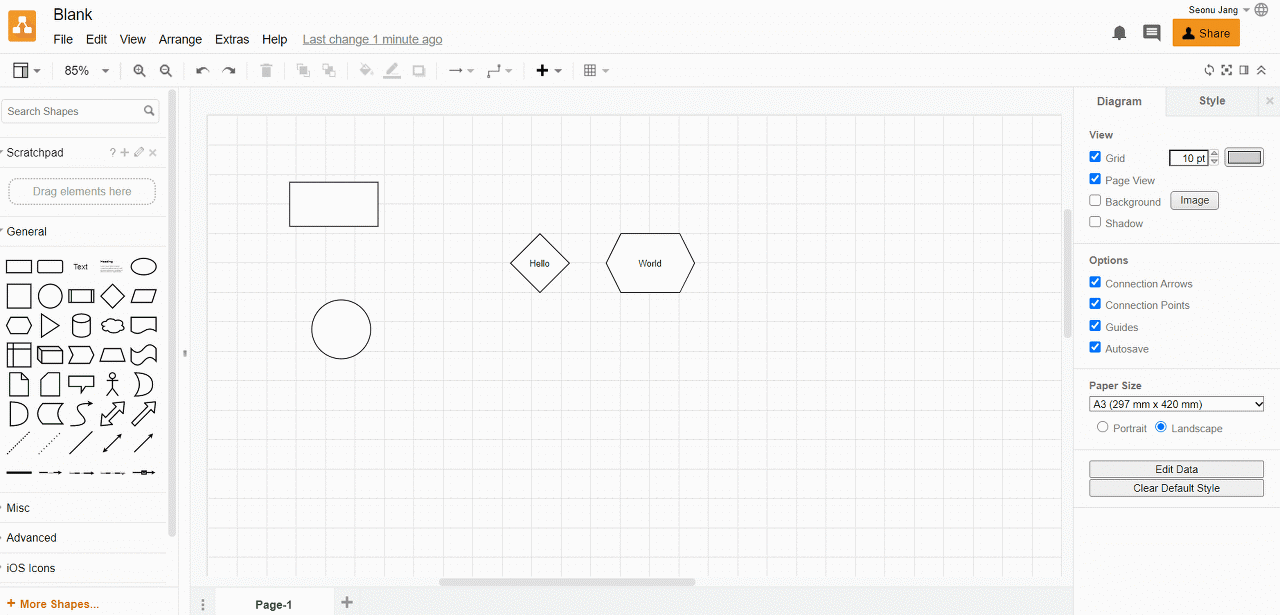
Task: Click the shadow toolbar icon
Action: pos(419,71)
